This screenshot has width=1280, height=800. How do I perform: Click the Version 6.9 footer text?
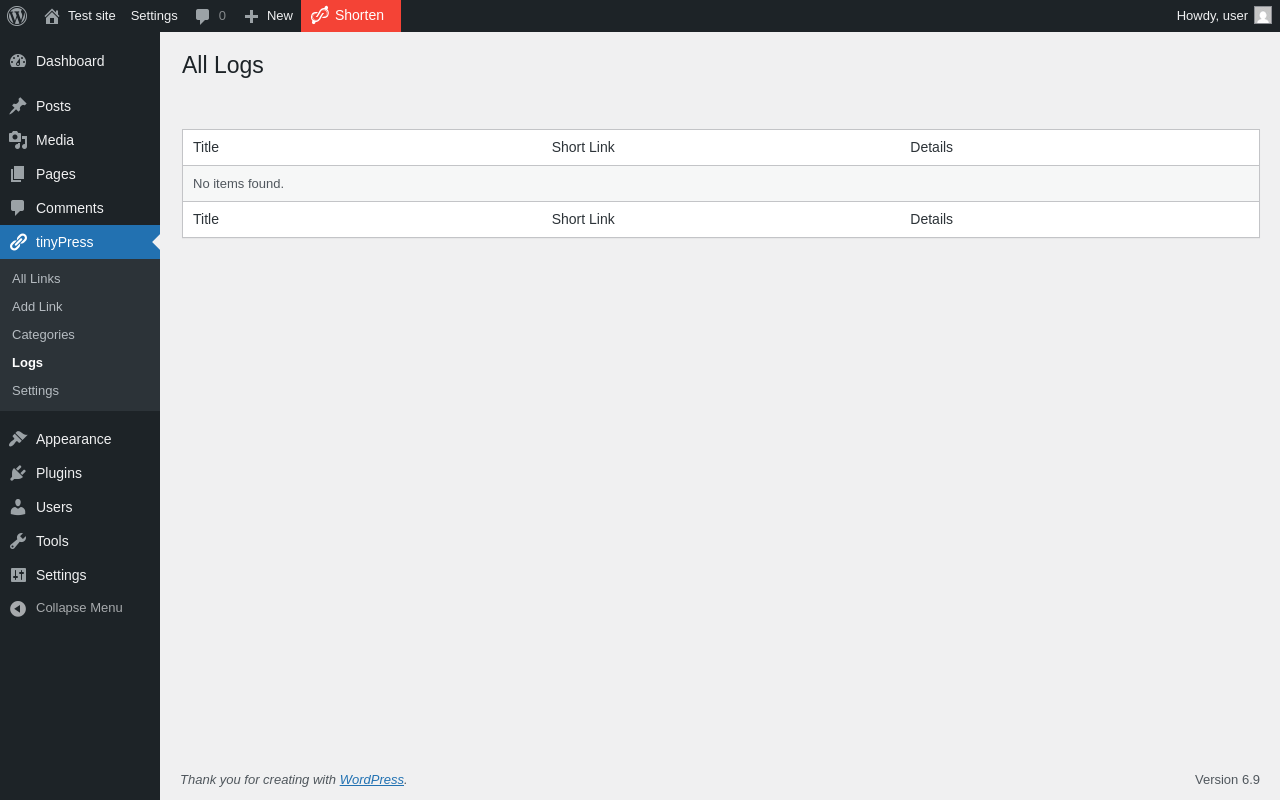click(1227, 779)
